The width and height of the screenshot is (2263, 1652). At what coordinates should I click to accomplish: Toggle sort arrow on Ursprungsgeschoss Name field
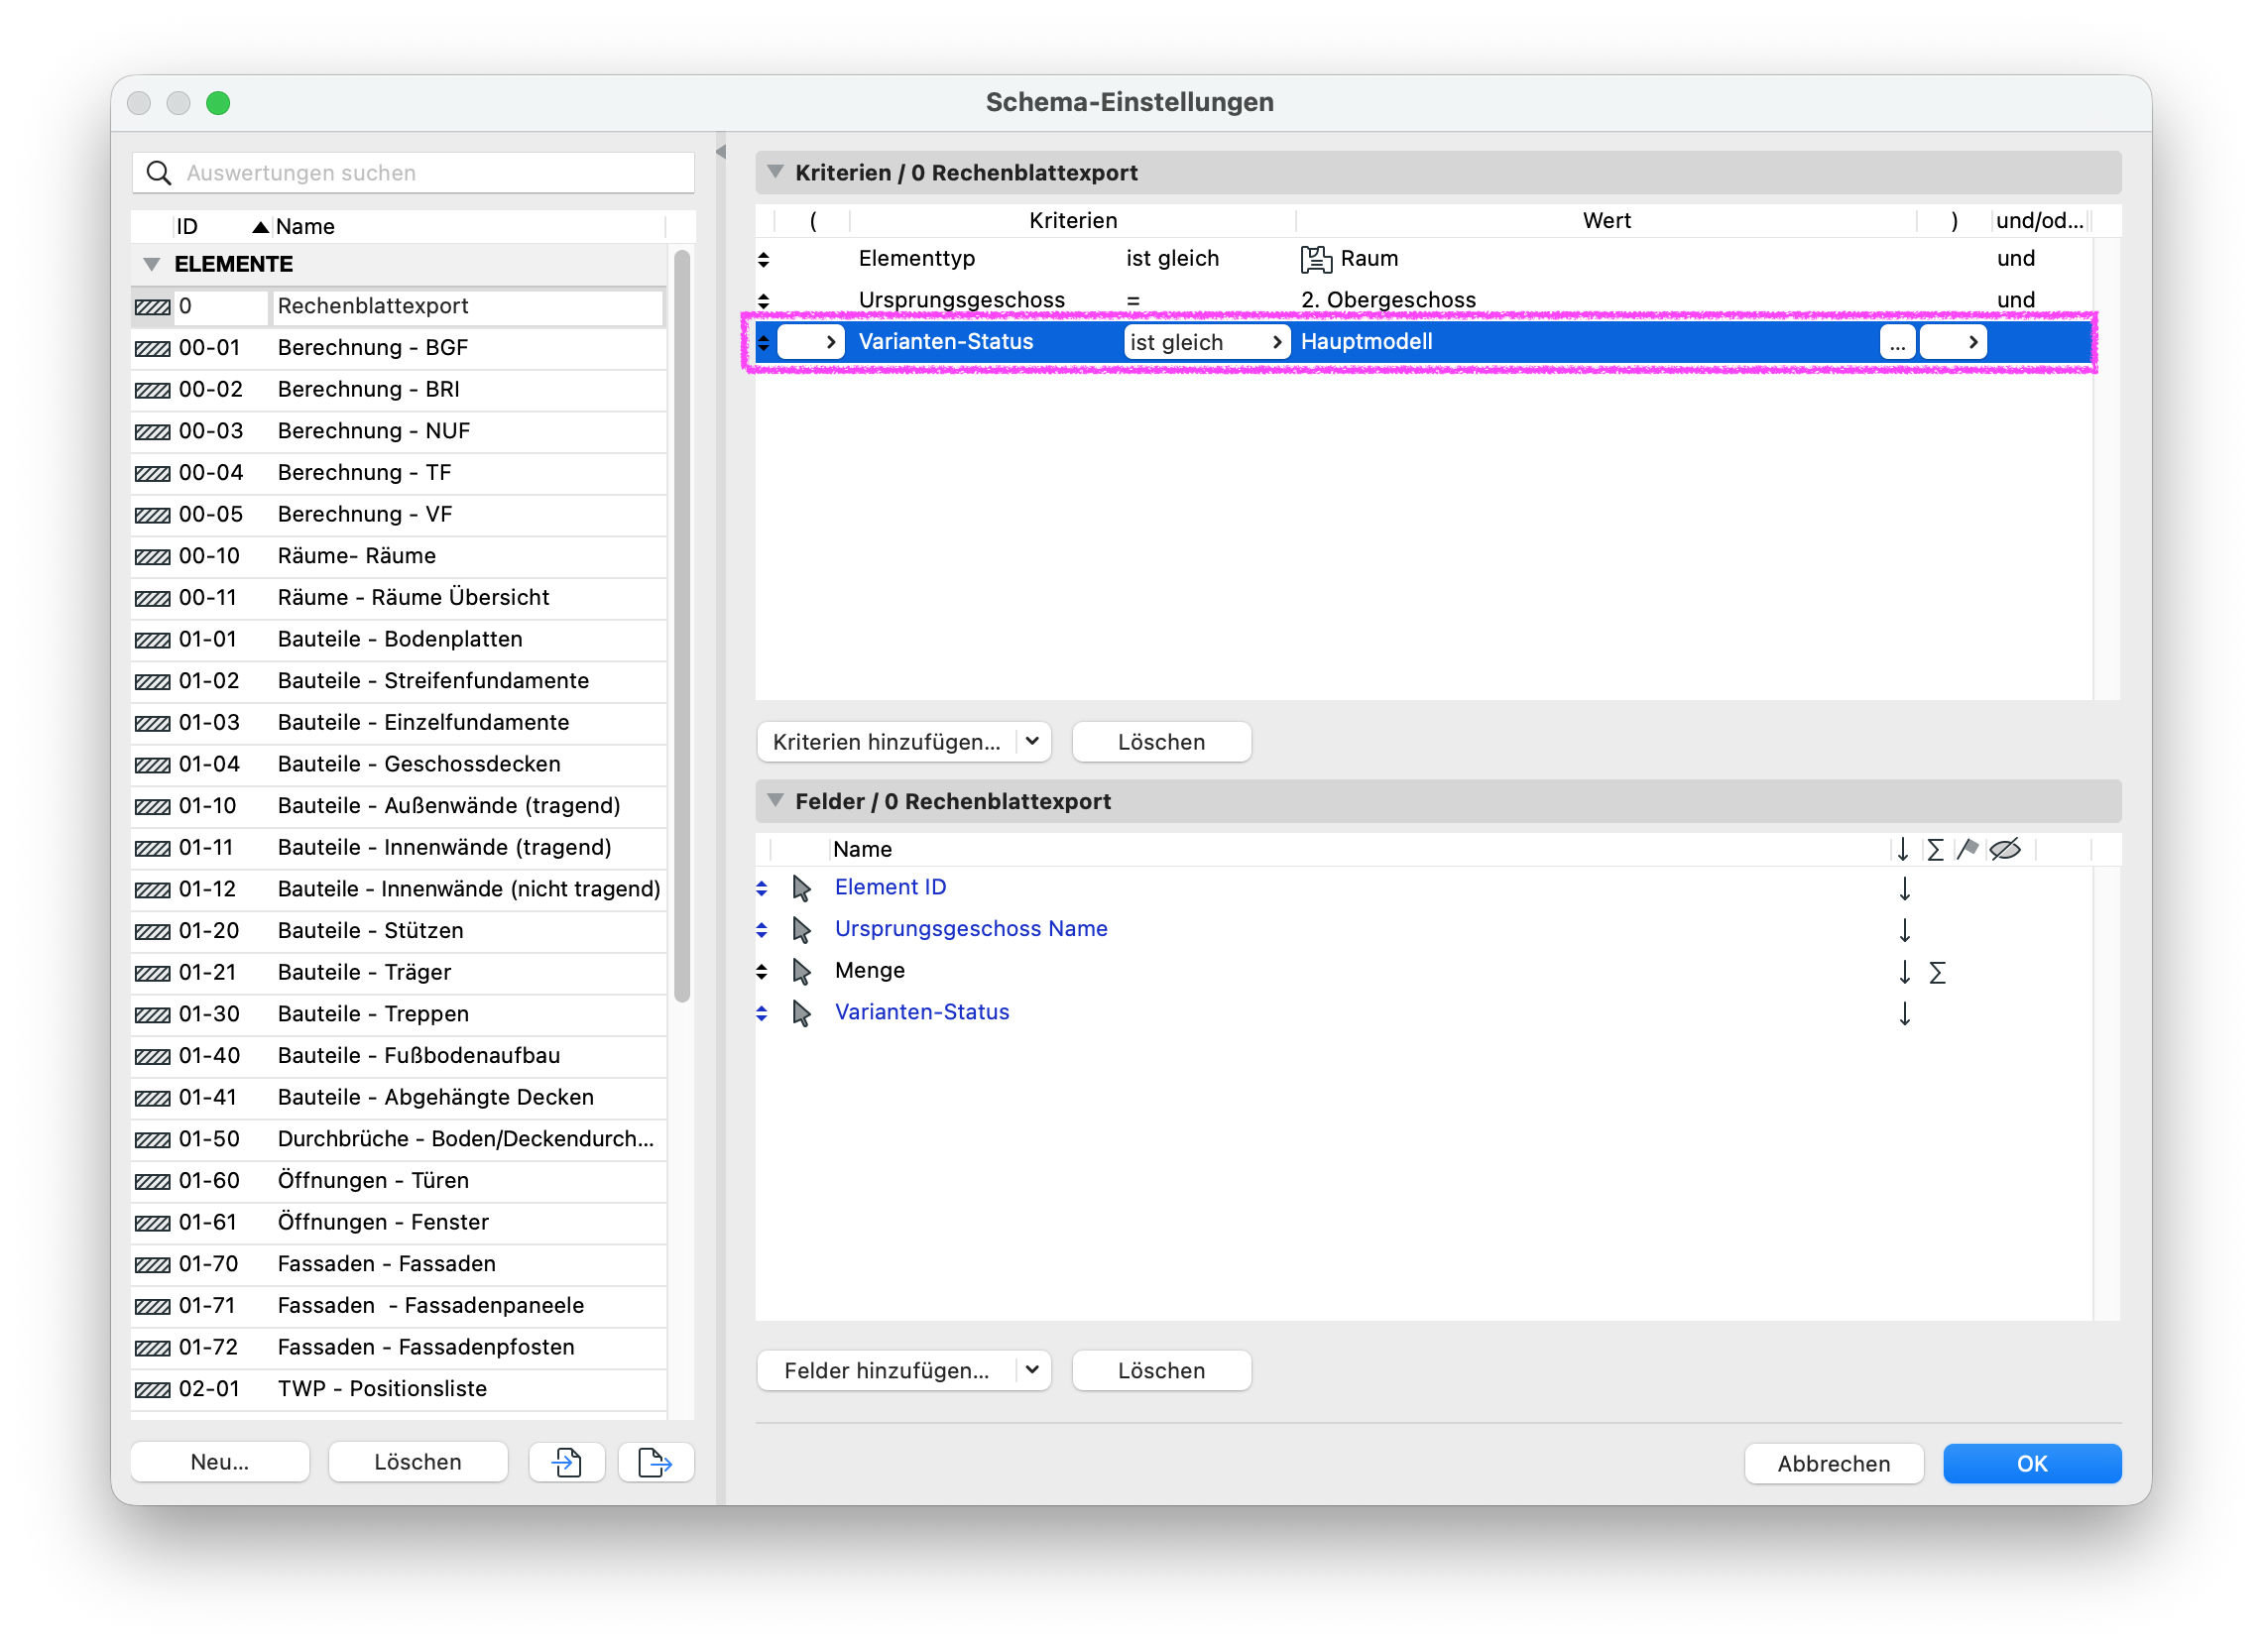[1904, 930]
